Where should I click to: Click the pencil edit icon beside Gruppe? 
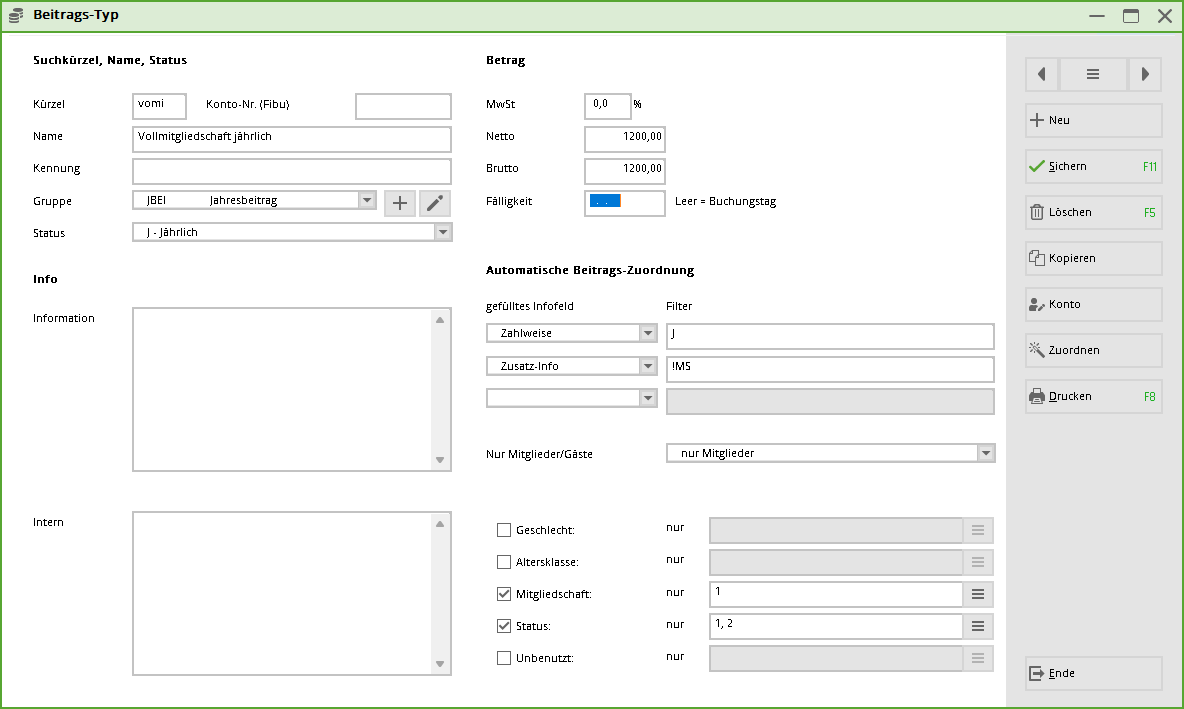tap(434, 203)
